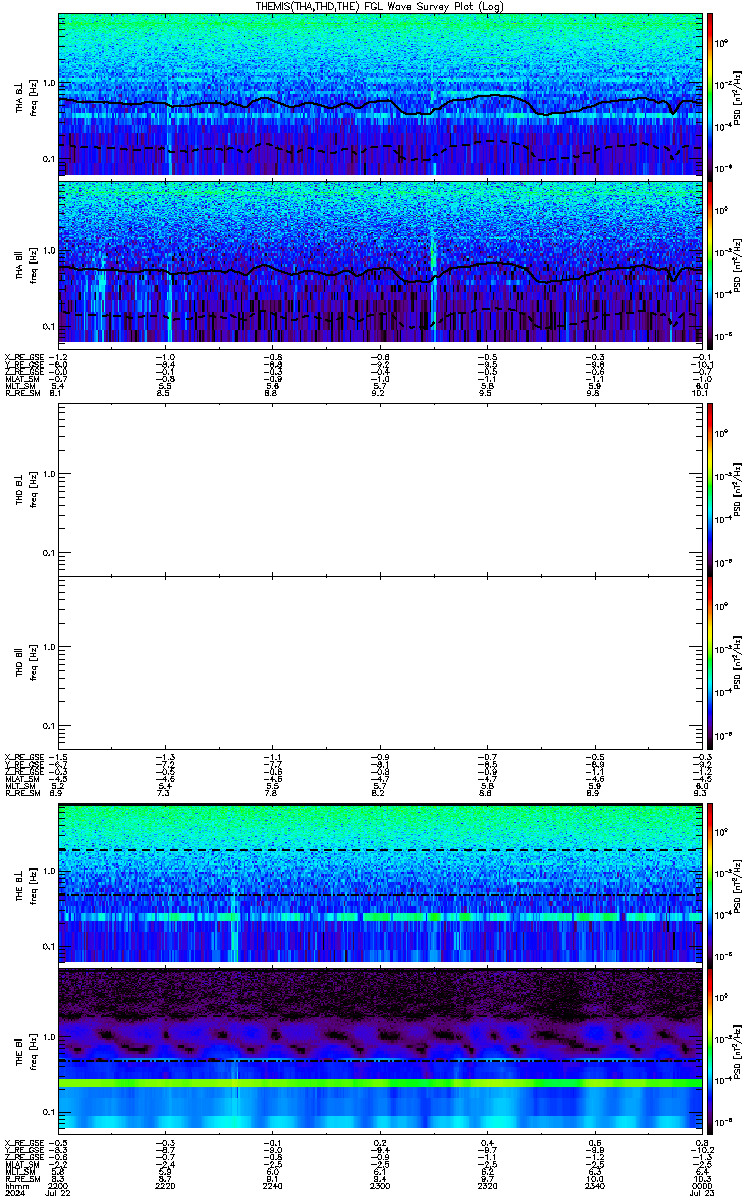The width and height of the screenshot is (750, 1200).
Task: Click the THE B-parallel freq [Hz] axis label
Action: (32, 1051)
